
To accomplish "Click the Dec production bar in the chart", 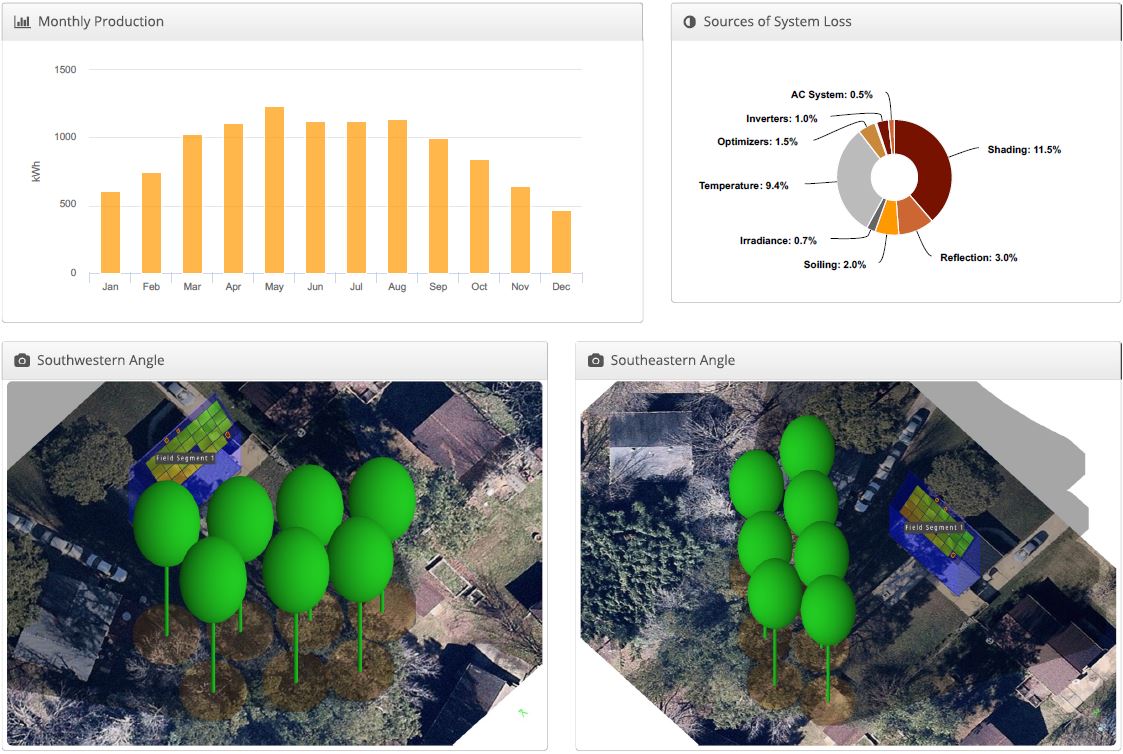I will tap(561, 240).
